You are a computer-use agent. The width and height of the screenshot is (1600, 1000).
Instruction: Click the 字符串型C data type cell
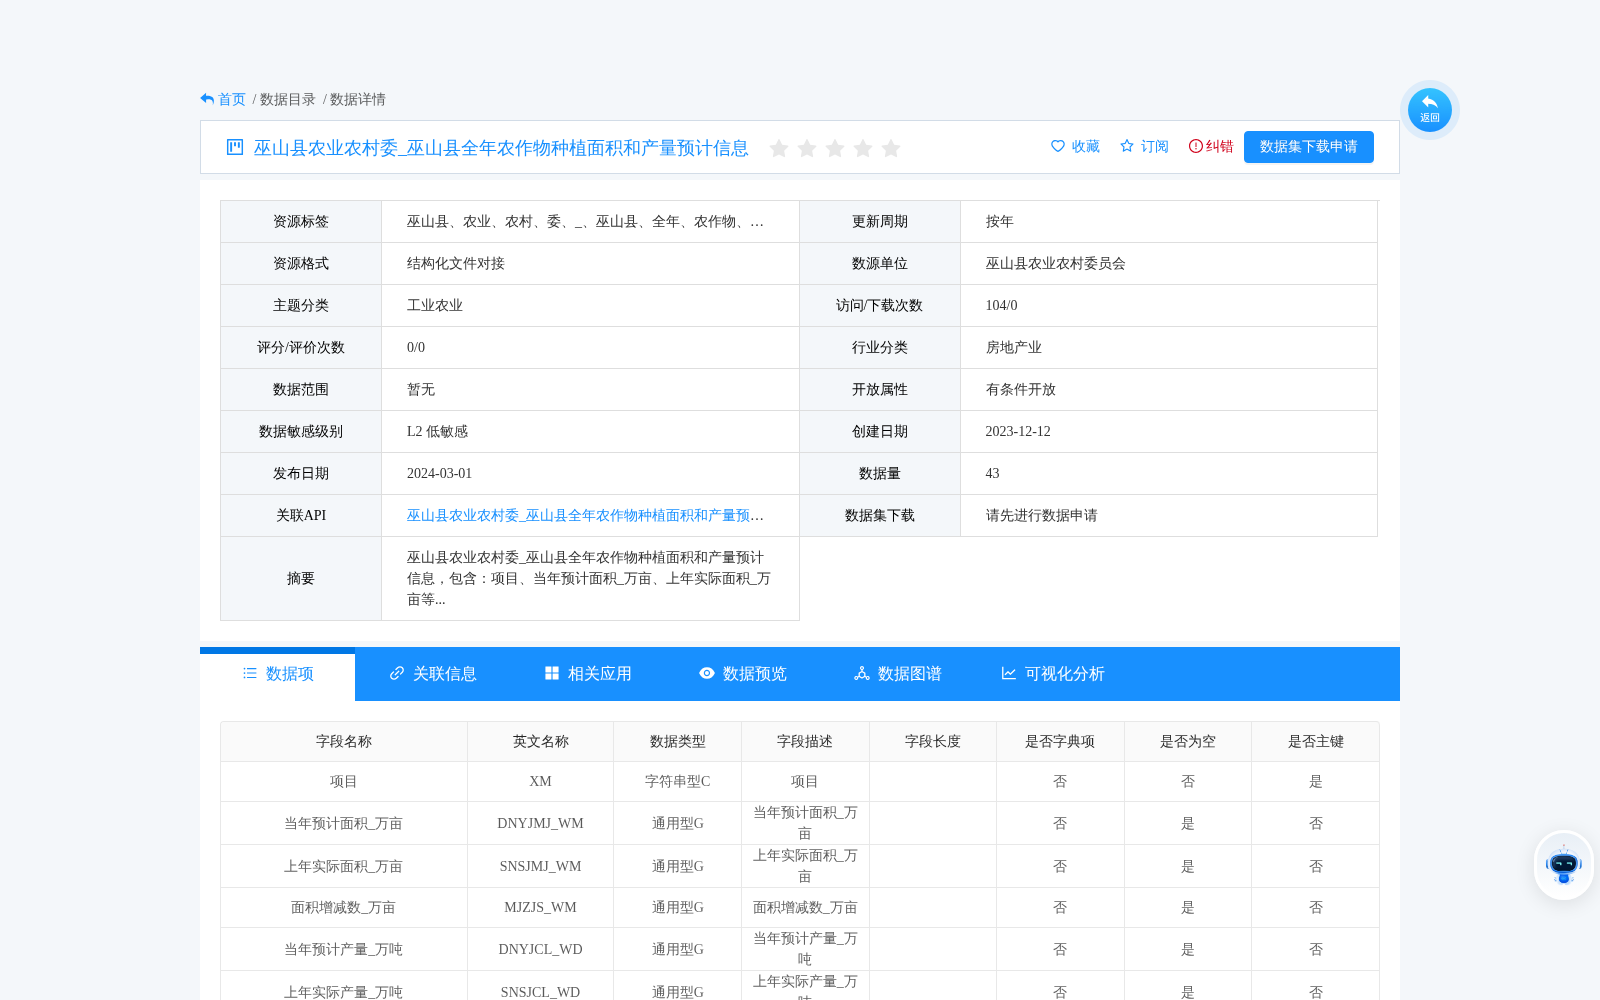pyautogui.click(x=678, y=782)
